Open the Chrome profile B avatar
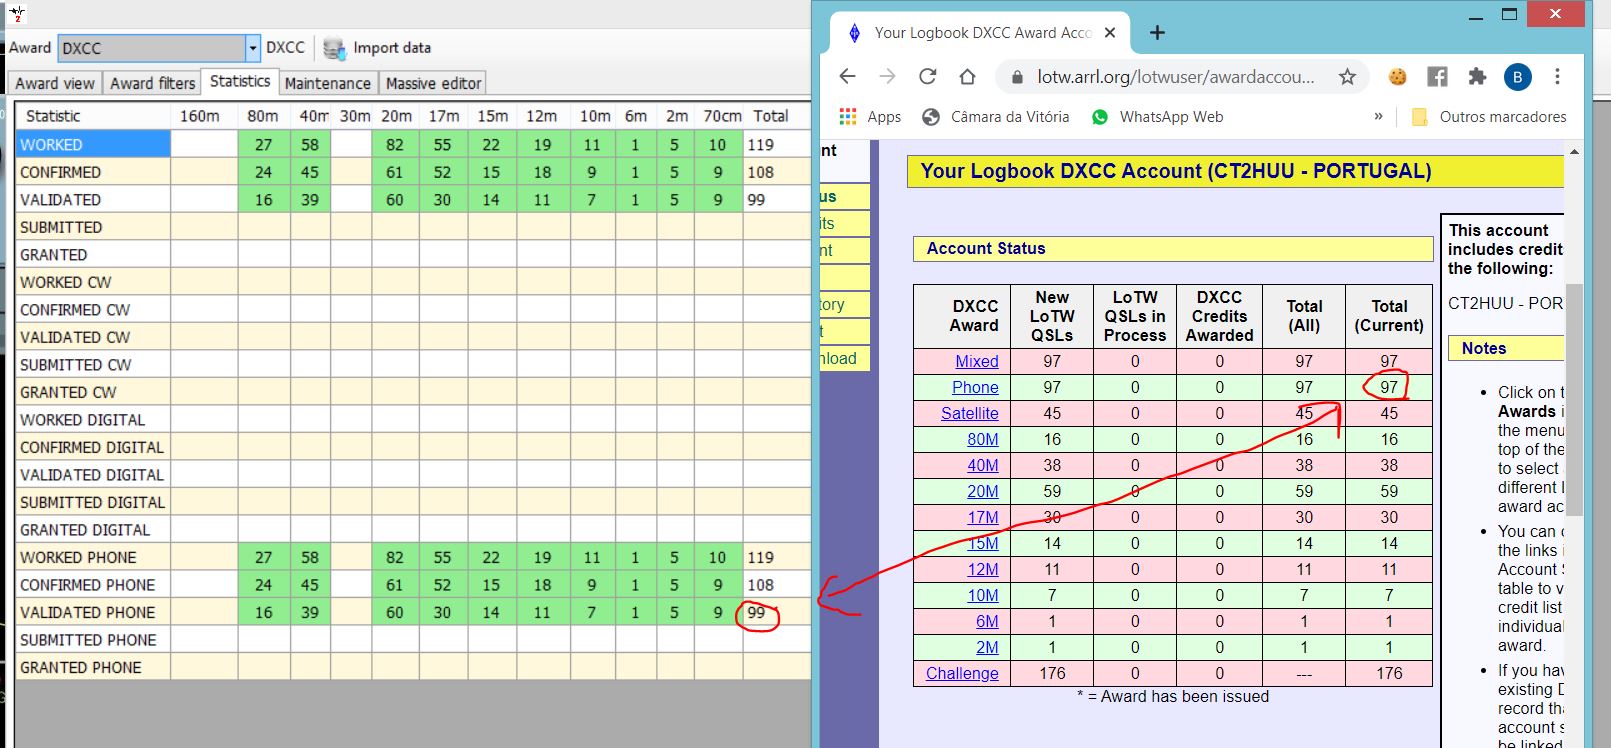This screenshot has height=748, width=1611. click(x=1517, y=77)
